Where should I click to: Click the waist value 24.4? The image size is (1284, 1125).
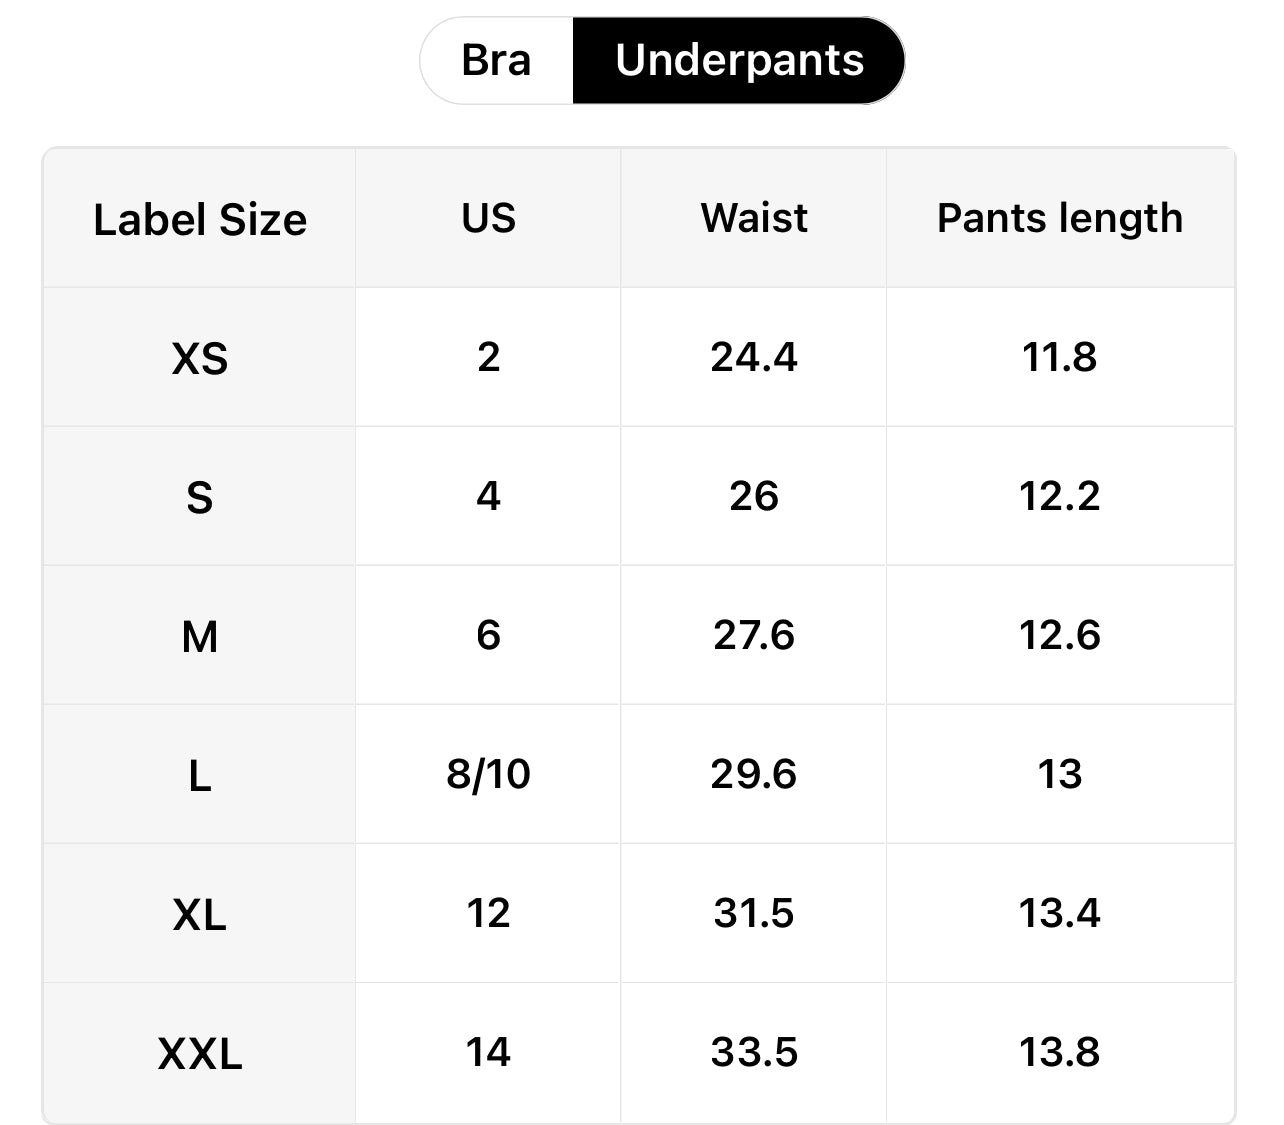point(754,357)
